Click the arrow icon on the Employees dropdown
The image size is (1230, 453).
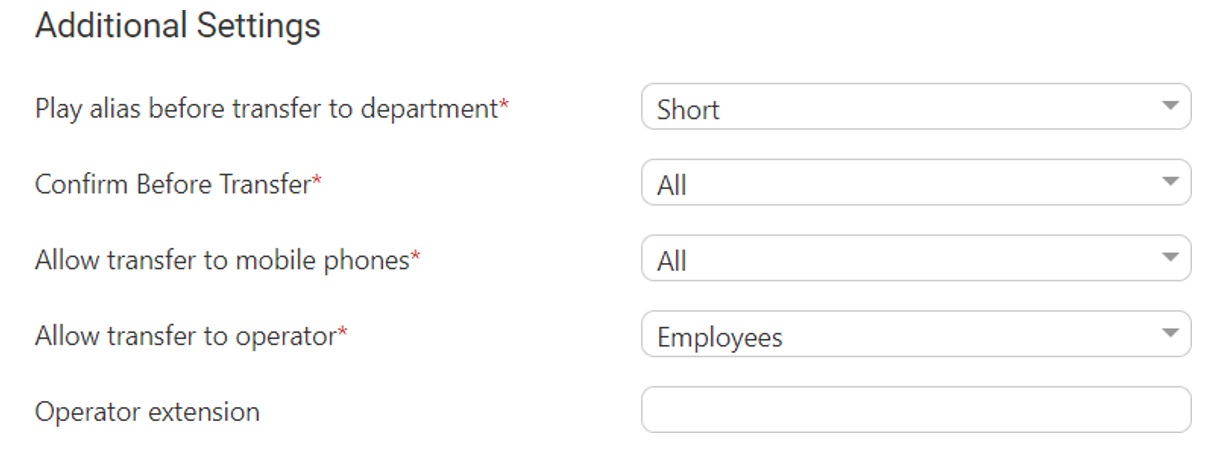pos(1170,334)
